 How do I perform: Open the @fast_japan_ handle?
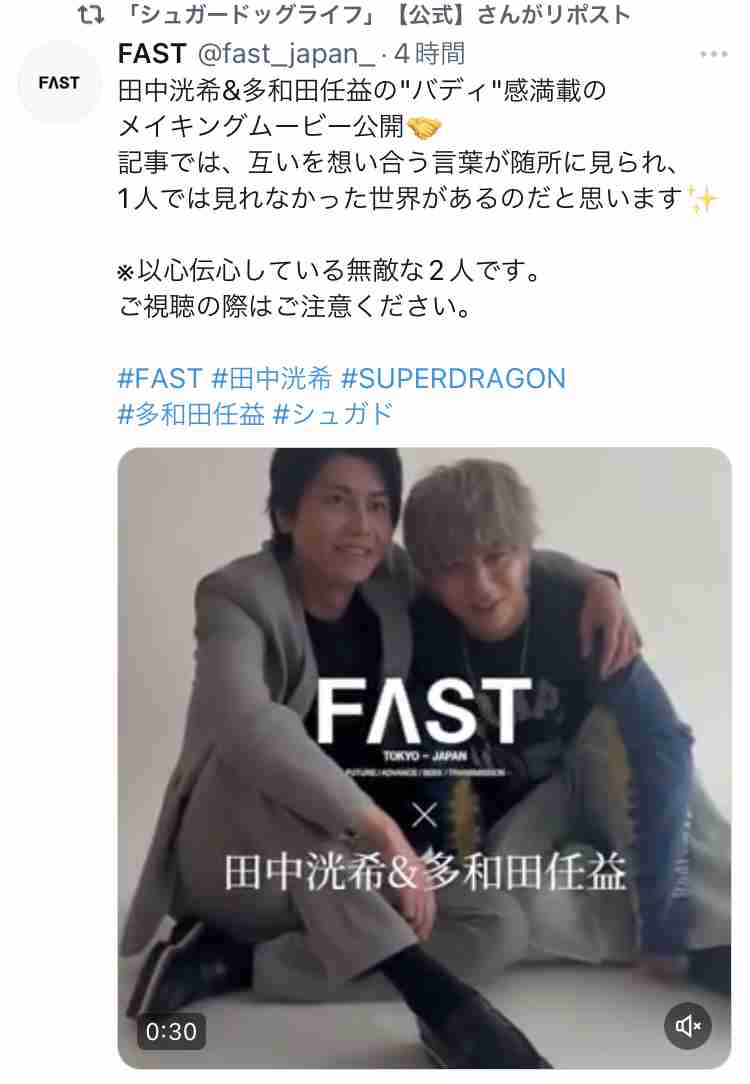click(286, 53)
